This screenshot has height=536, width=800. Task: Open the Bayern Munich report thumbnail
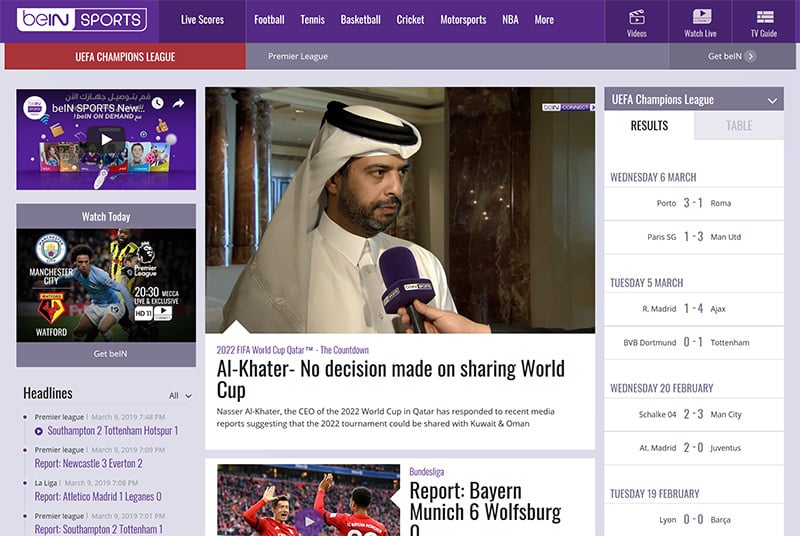point(308,500)
